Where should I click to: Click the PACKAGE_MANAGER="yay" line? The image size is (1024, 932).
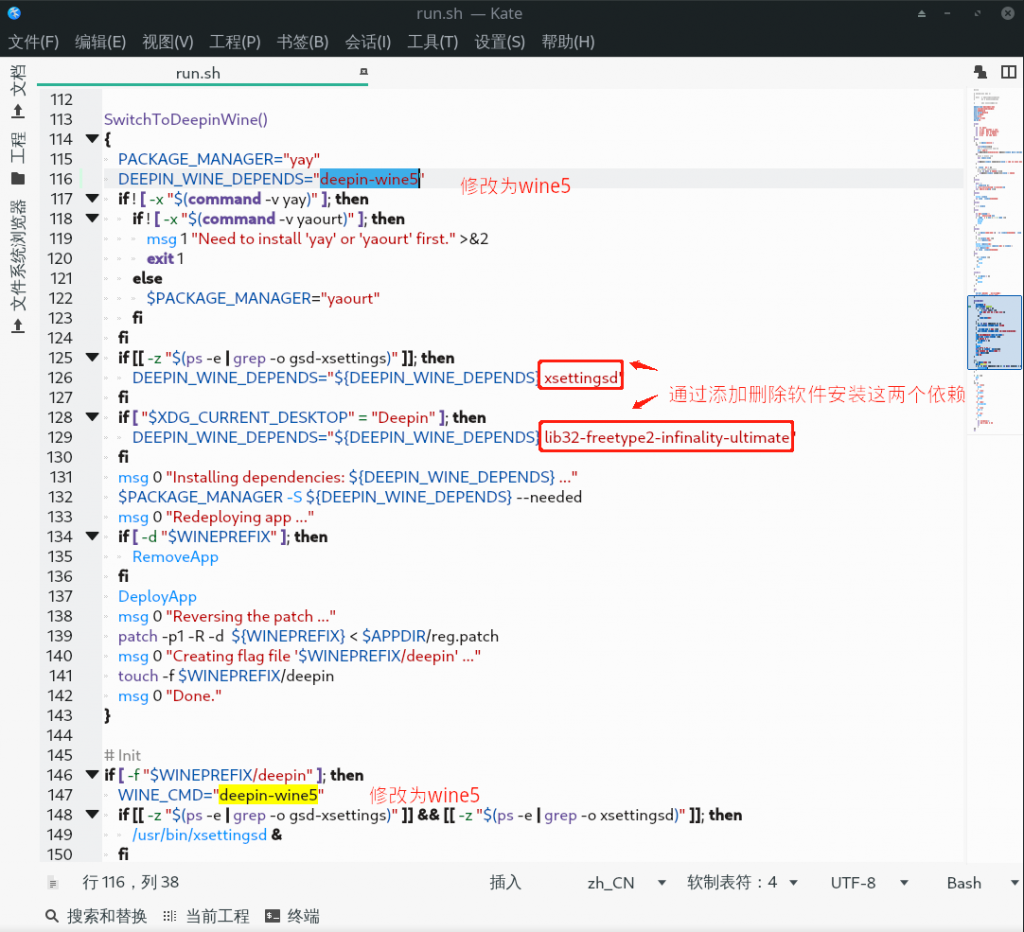(219, 159)
